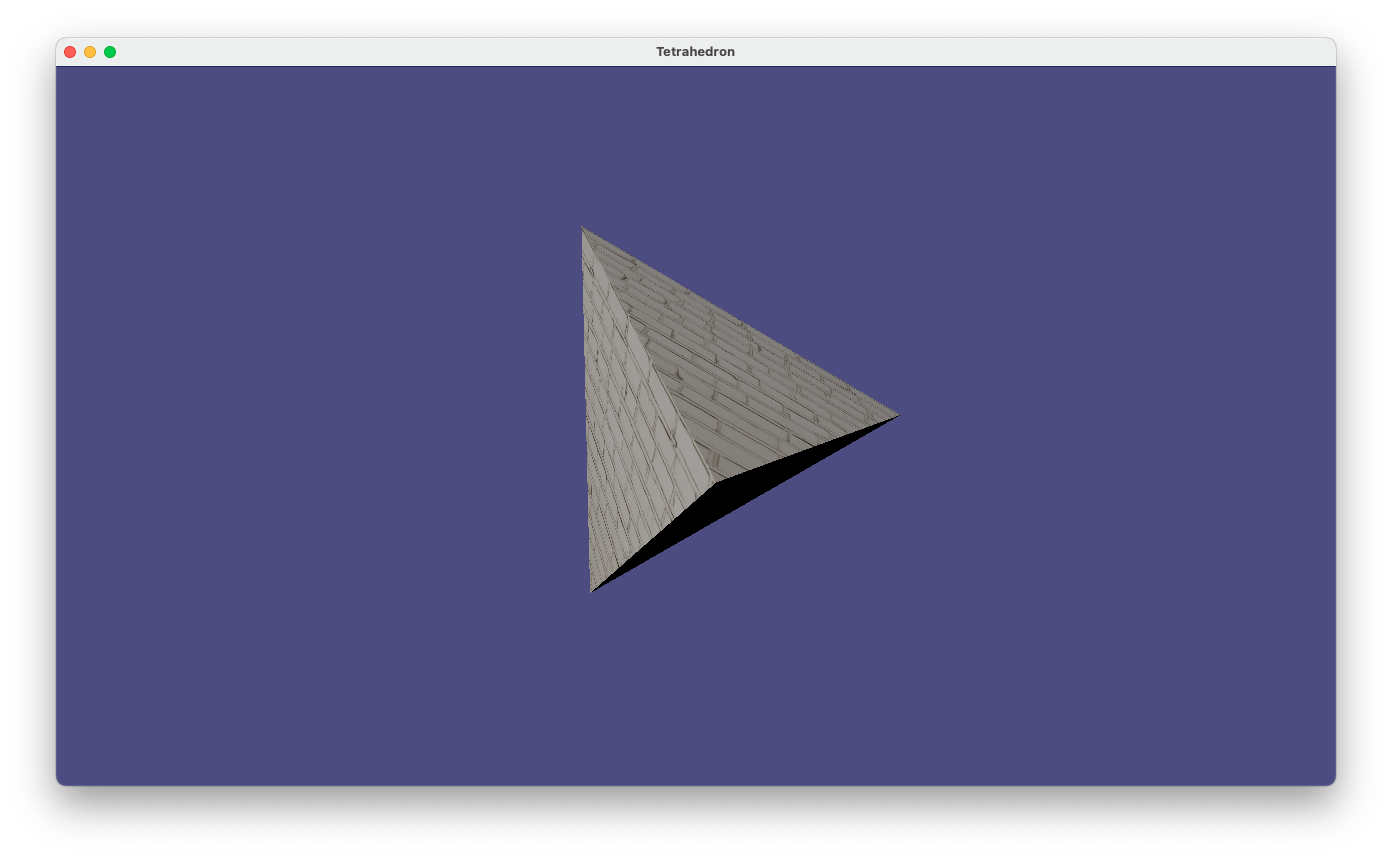Screen dimensions: 1392x860
Task: Click empty title bar between buttons and title
Action: tap(380, 52)
